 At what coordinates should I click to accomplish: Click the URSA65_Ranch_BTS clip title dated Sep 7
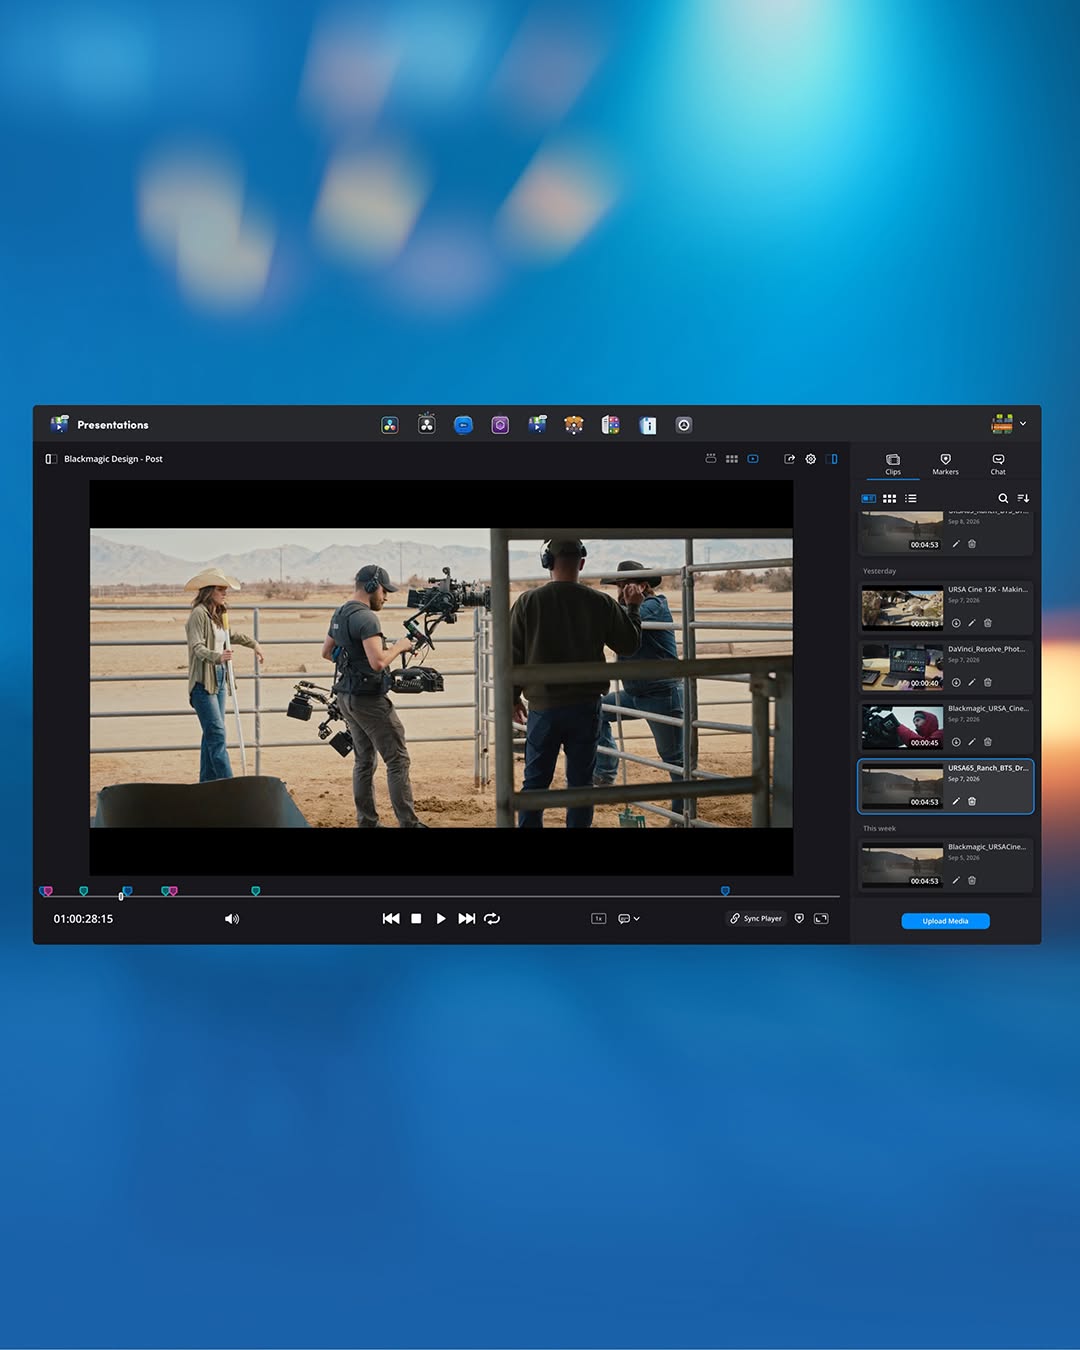(988, 768)
